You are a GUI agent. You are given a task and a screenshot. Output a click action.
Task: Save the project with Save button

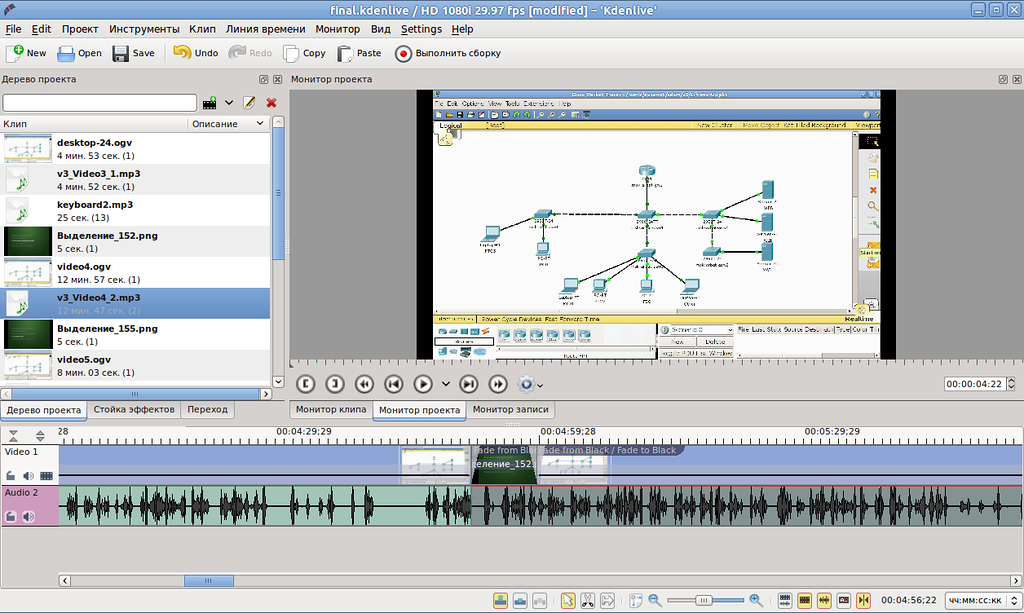point(133,54)
